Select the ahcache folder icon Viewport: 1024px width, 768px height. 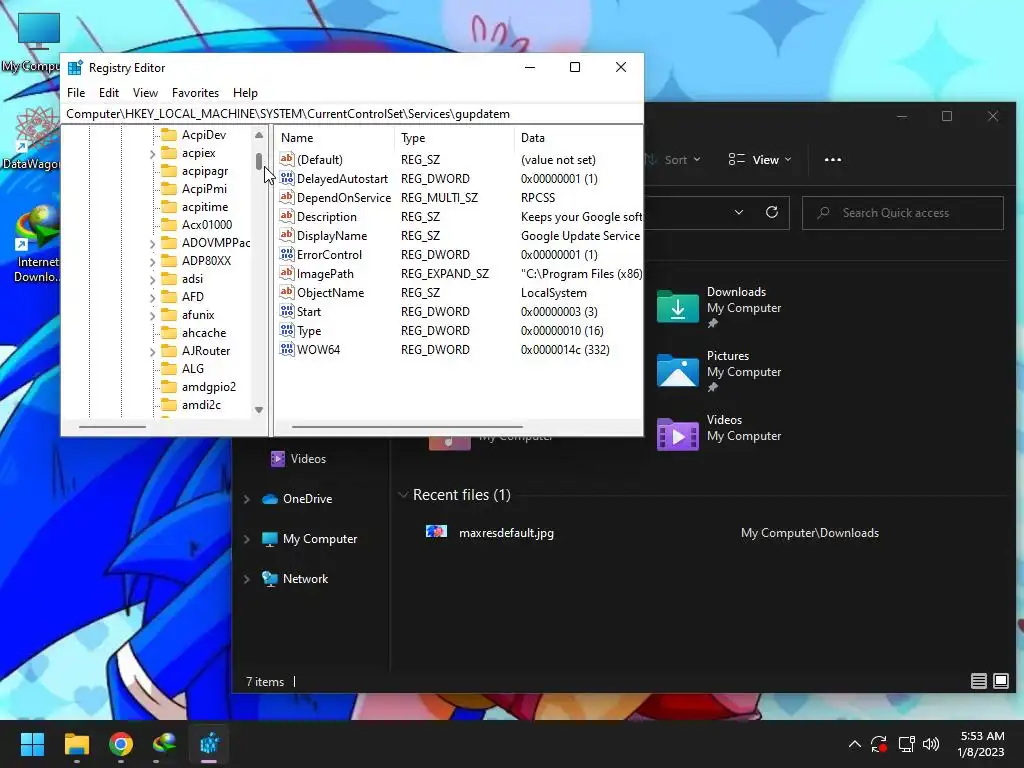169,332
